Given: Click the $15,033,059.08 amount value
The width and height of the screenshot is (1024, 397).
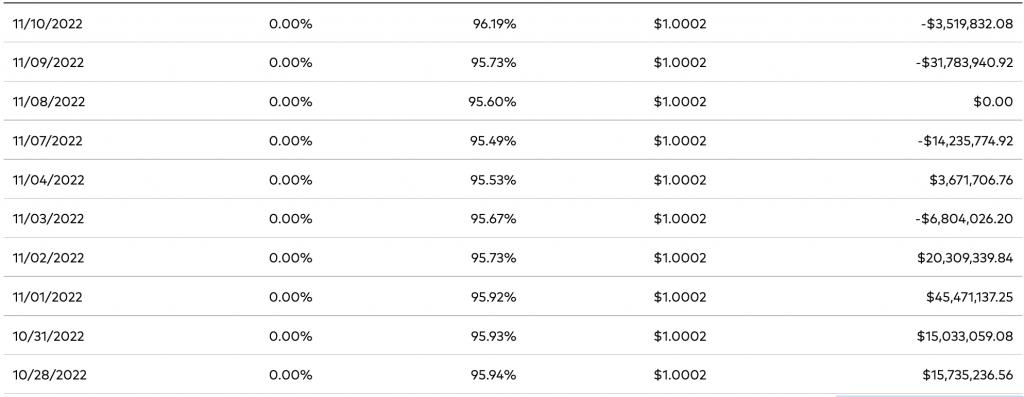Looking at the screenshot, I should coord(965,336).
